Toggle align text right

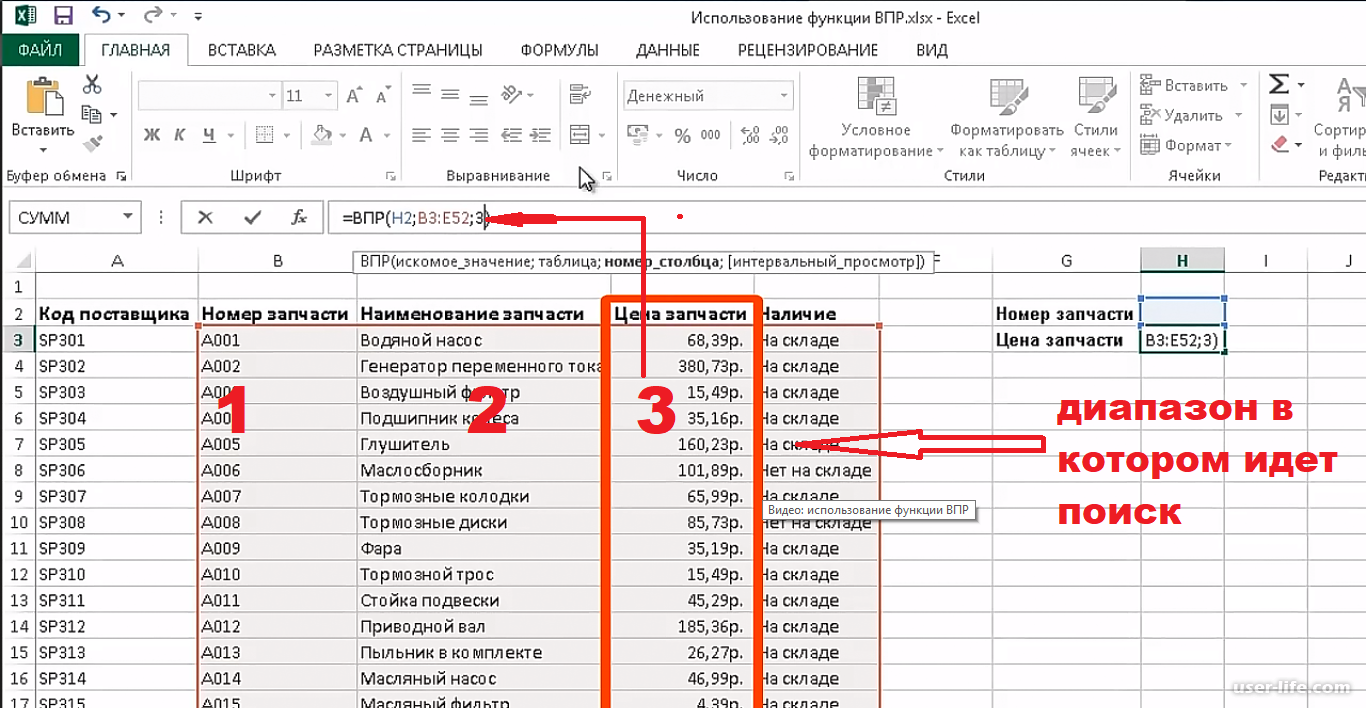[479, 135]
